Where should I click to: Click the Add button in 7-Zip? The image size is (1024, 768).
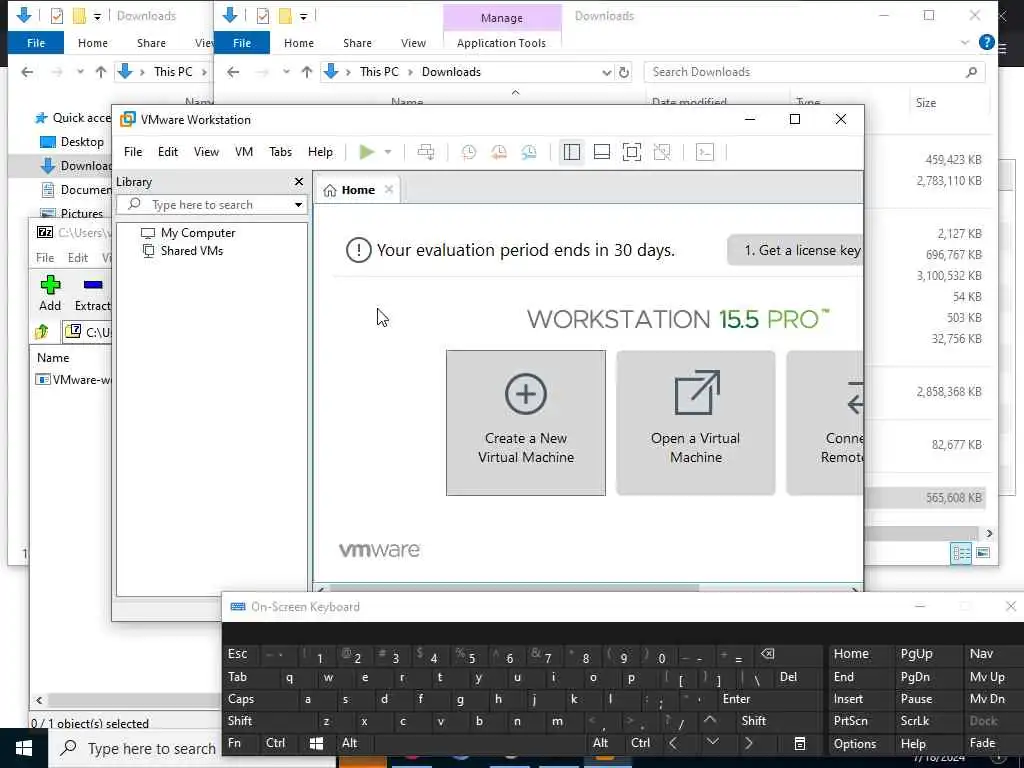(x=50, y=293)
